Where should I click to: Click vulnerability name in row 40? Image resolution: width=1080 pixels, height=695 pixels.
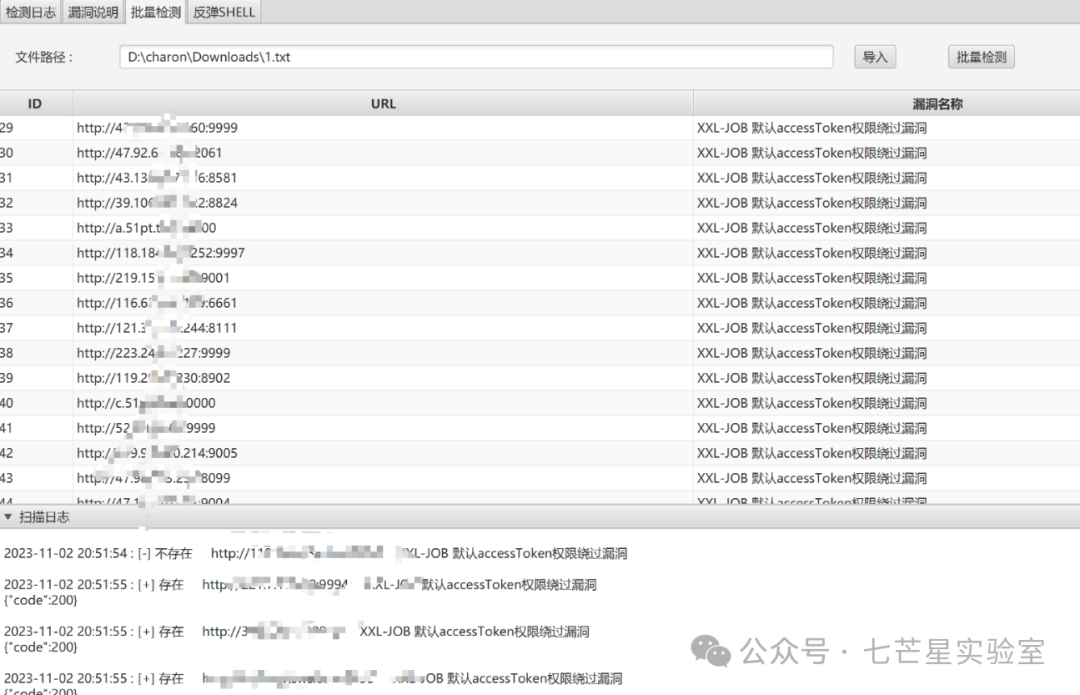811,403
